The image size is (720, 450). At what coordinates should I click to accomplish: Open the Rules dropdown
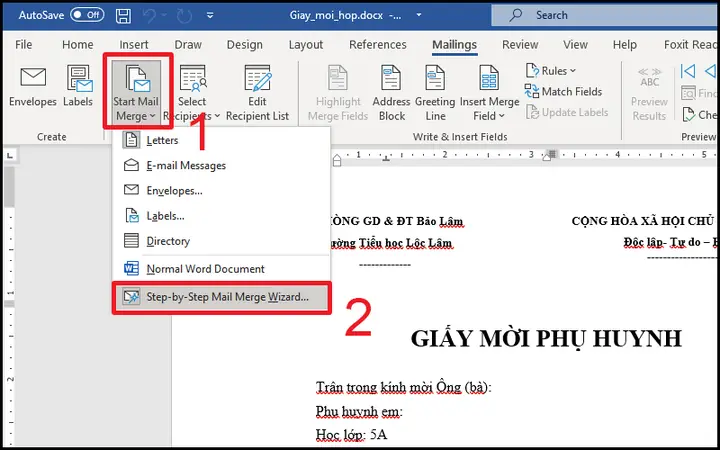point(551,71)
